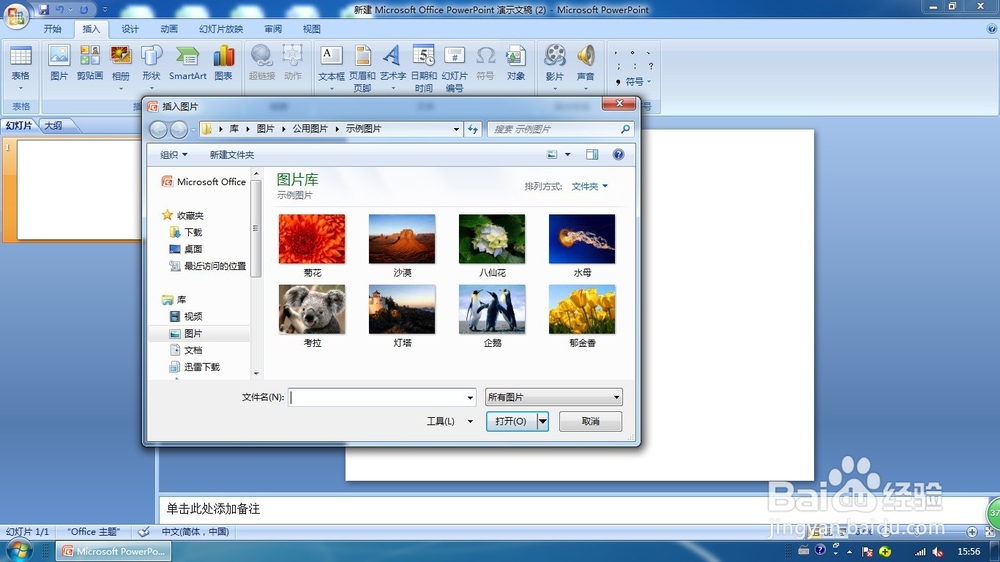The height and width of the screenshot is (562, 1000).
Task: Switch to 审阅 ribbon tab
Action: [273, 29]
